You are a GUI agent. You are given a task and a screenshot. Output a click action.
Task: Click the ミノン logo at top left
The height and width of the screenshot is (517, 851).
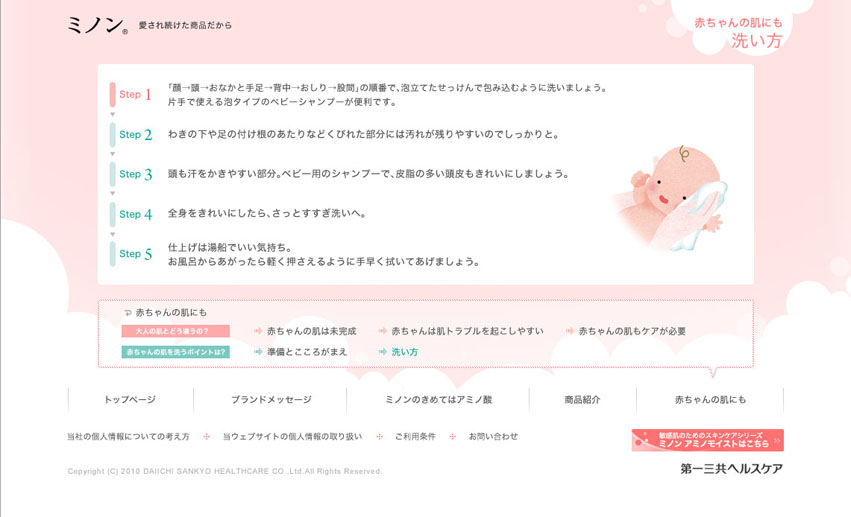pos(98,25)
